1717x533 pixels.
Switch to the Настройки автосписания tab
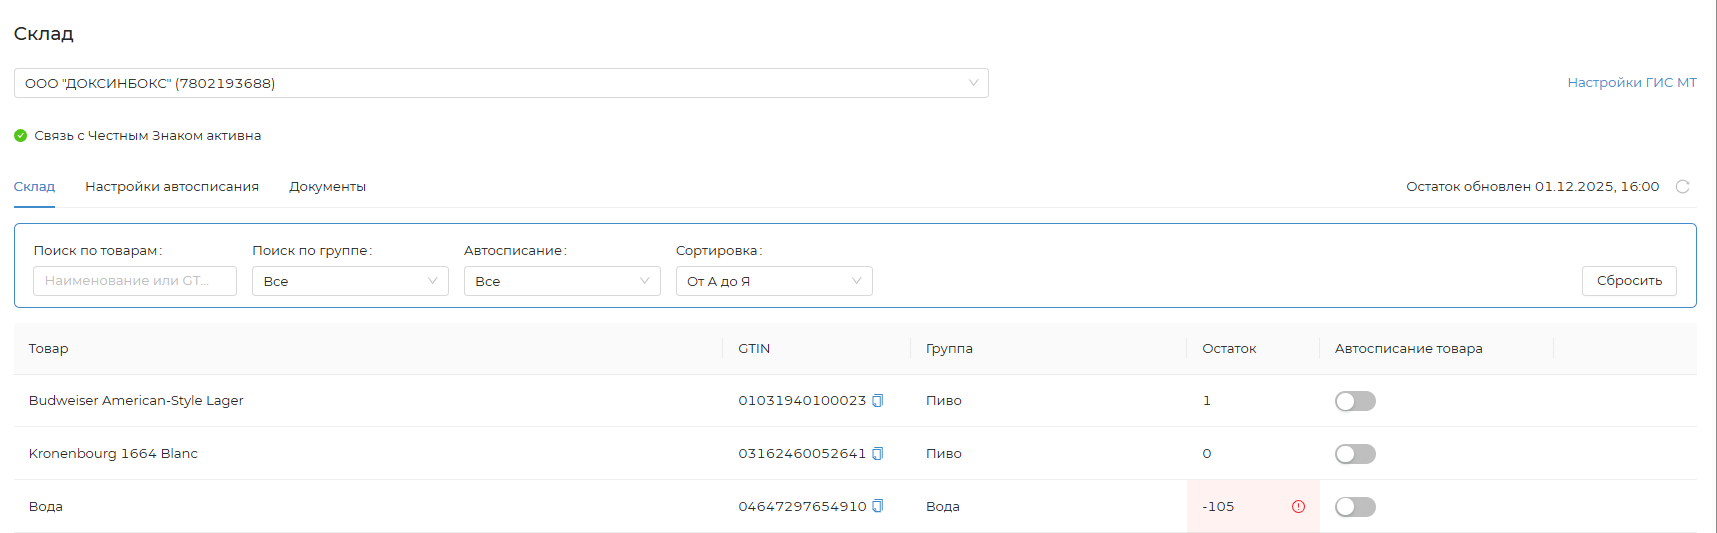point(172,187)
